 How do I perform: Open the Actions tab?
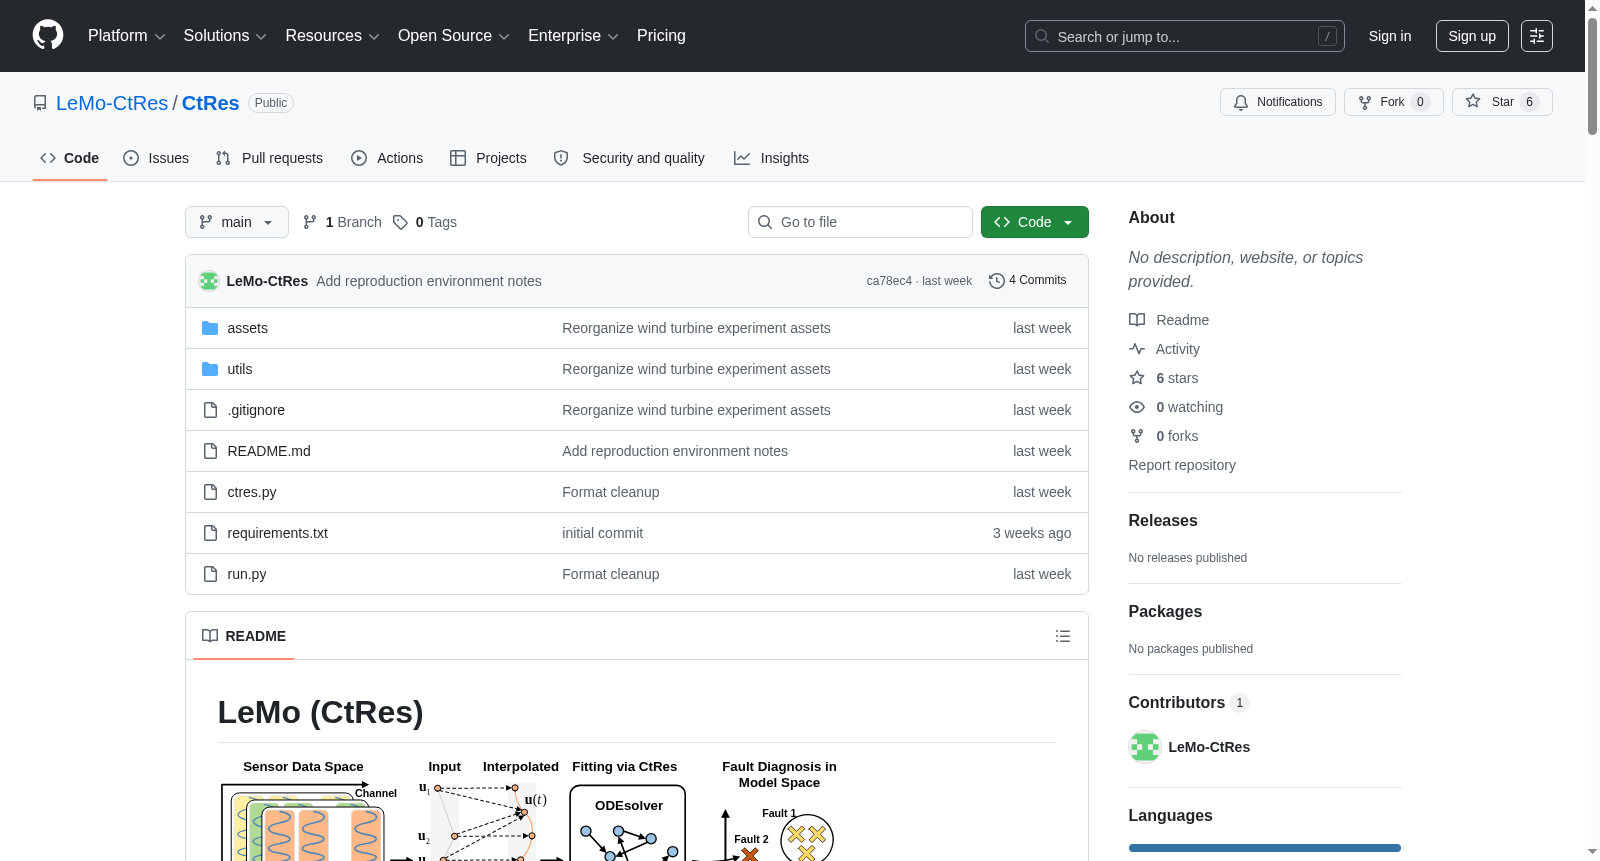pos(387,158)
